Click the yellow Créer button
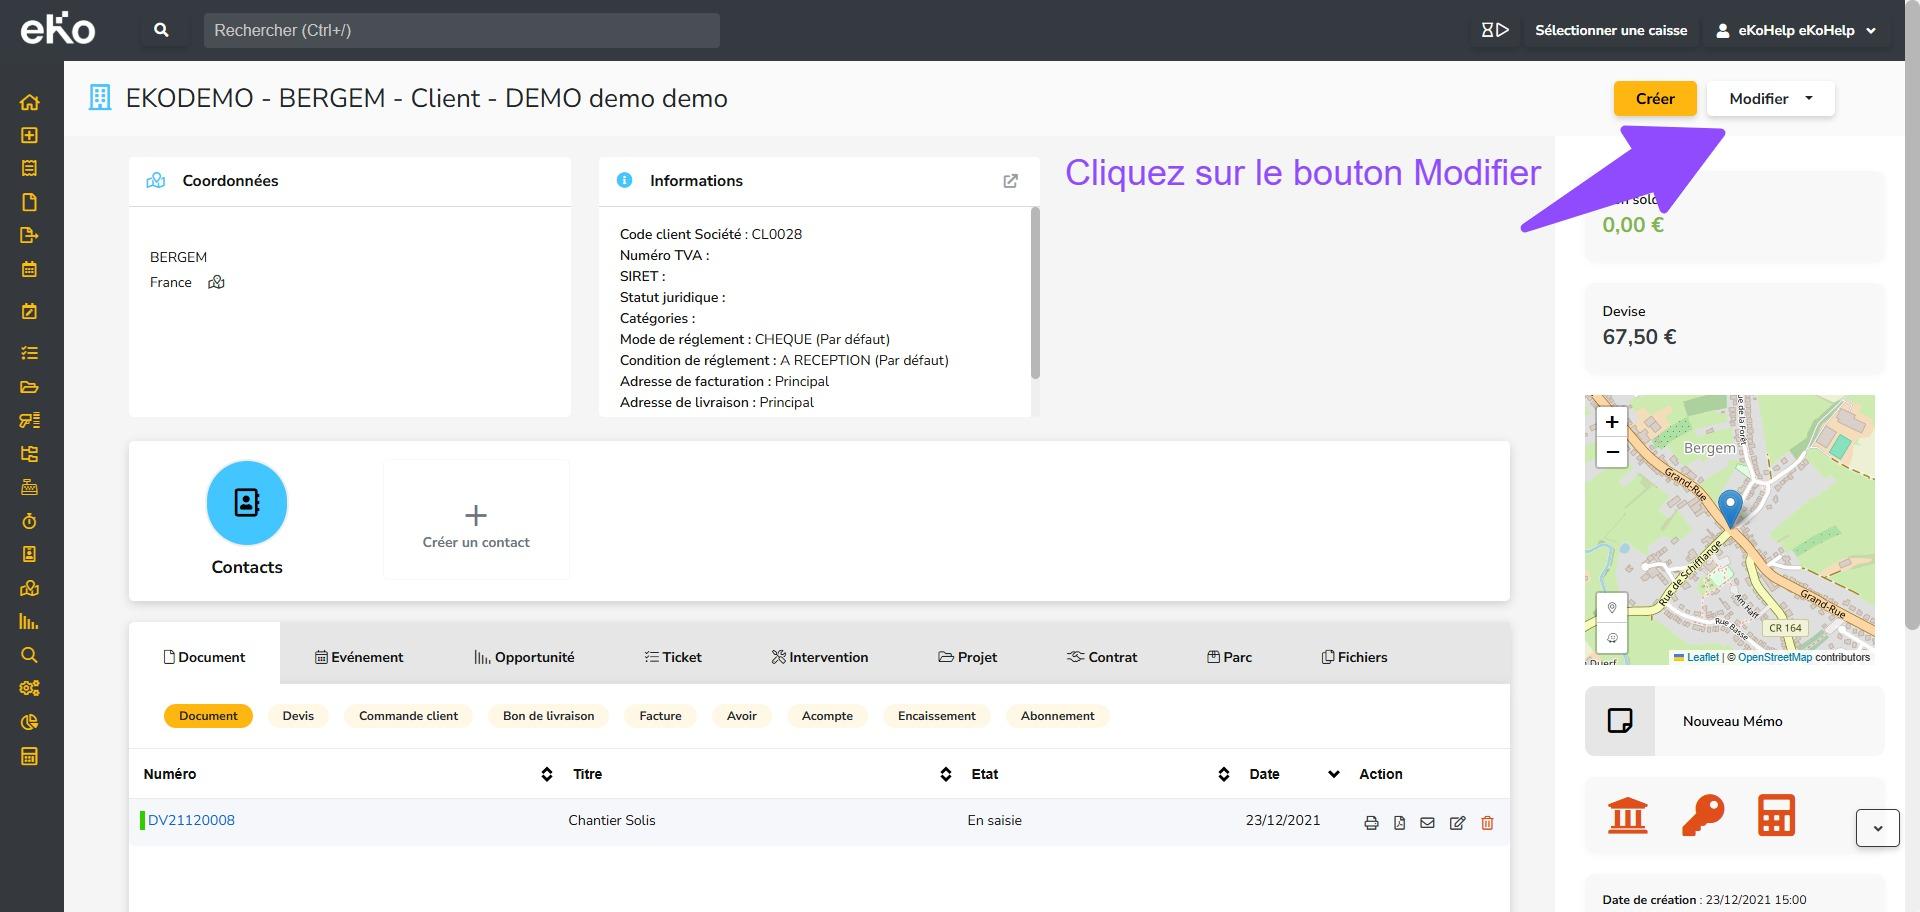Viewport: 1920px width, 912px height. [x=1654, y=99]
